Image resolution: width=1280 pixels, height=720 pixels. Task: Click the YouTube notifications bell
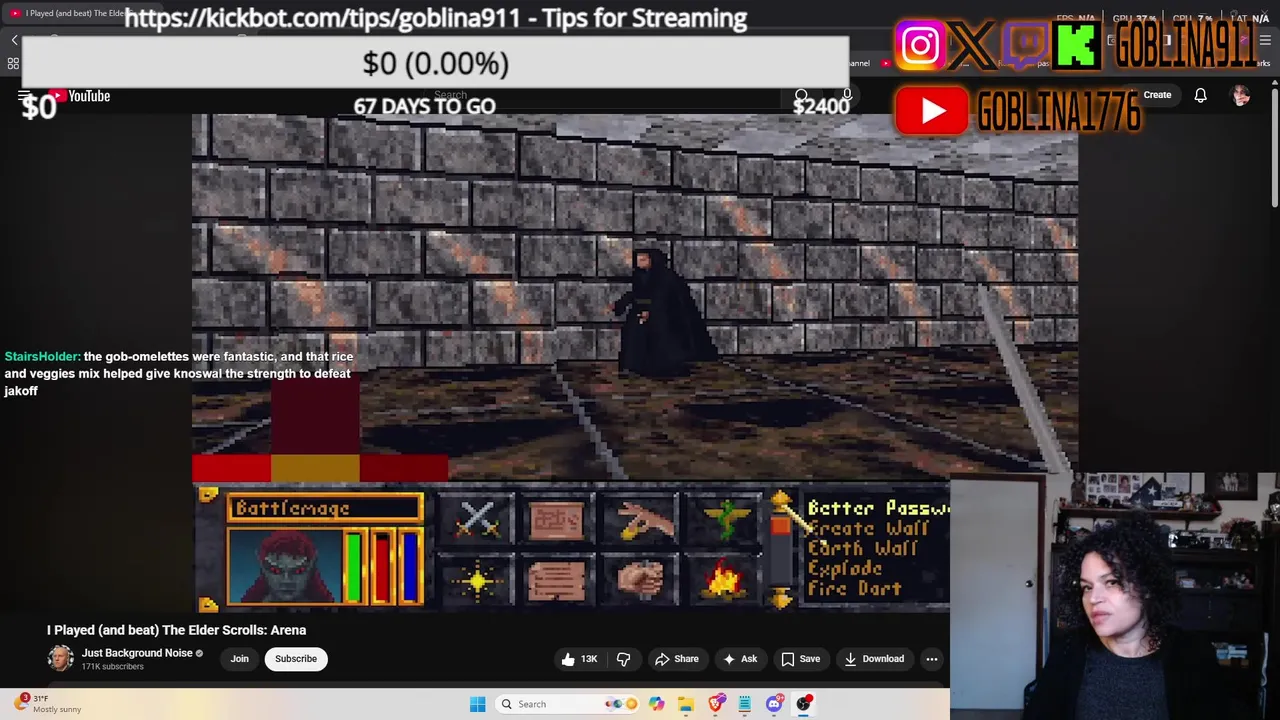(x=1200, y=95)
